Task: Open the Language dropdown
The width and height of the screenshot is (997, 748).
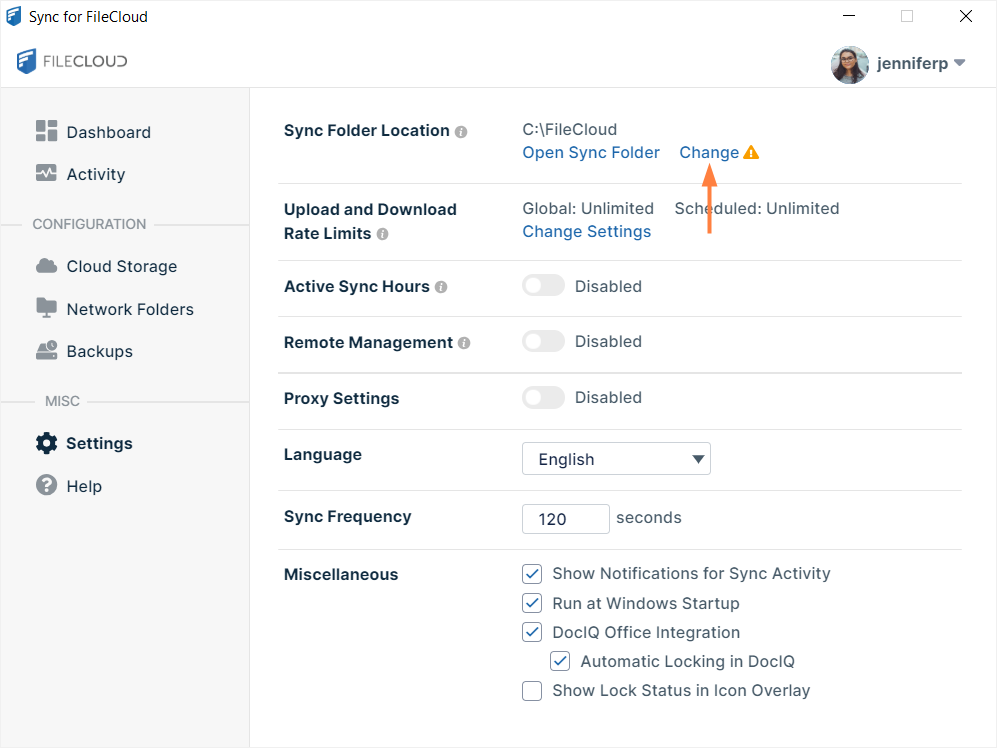Action: tap(616, 459)
